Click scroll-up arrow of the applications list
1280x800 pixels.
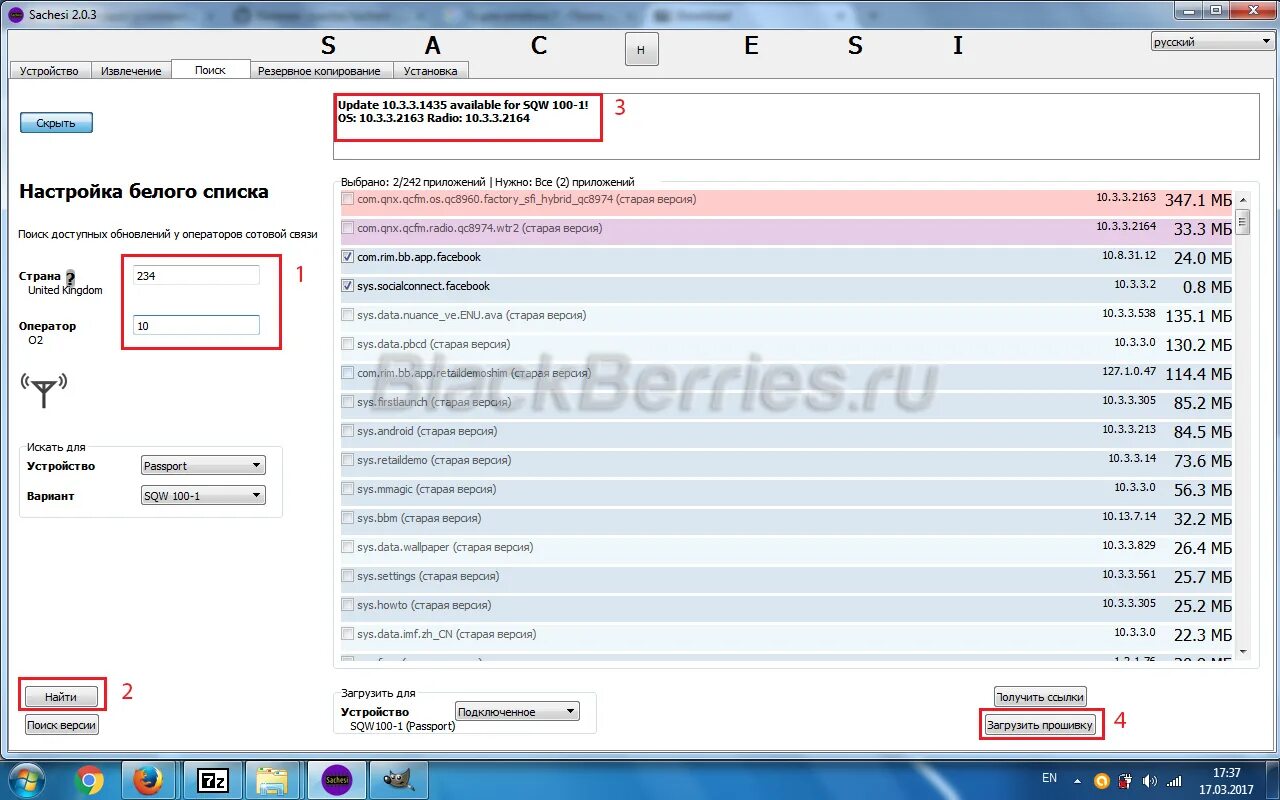[1243, 200]
